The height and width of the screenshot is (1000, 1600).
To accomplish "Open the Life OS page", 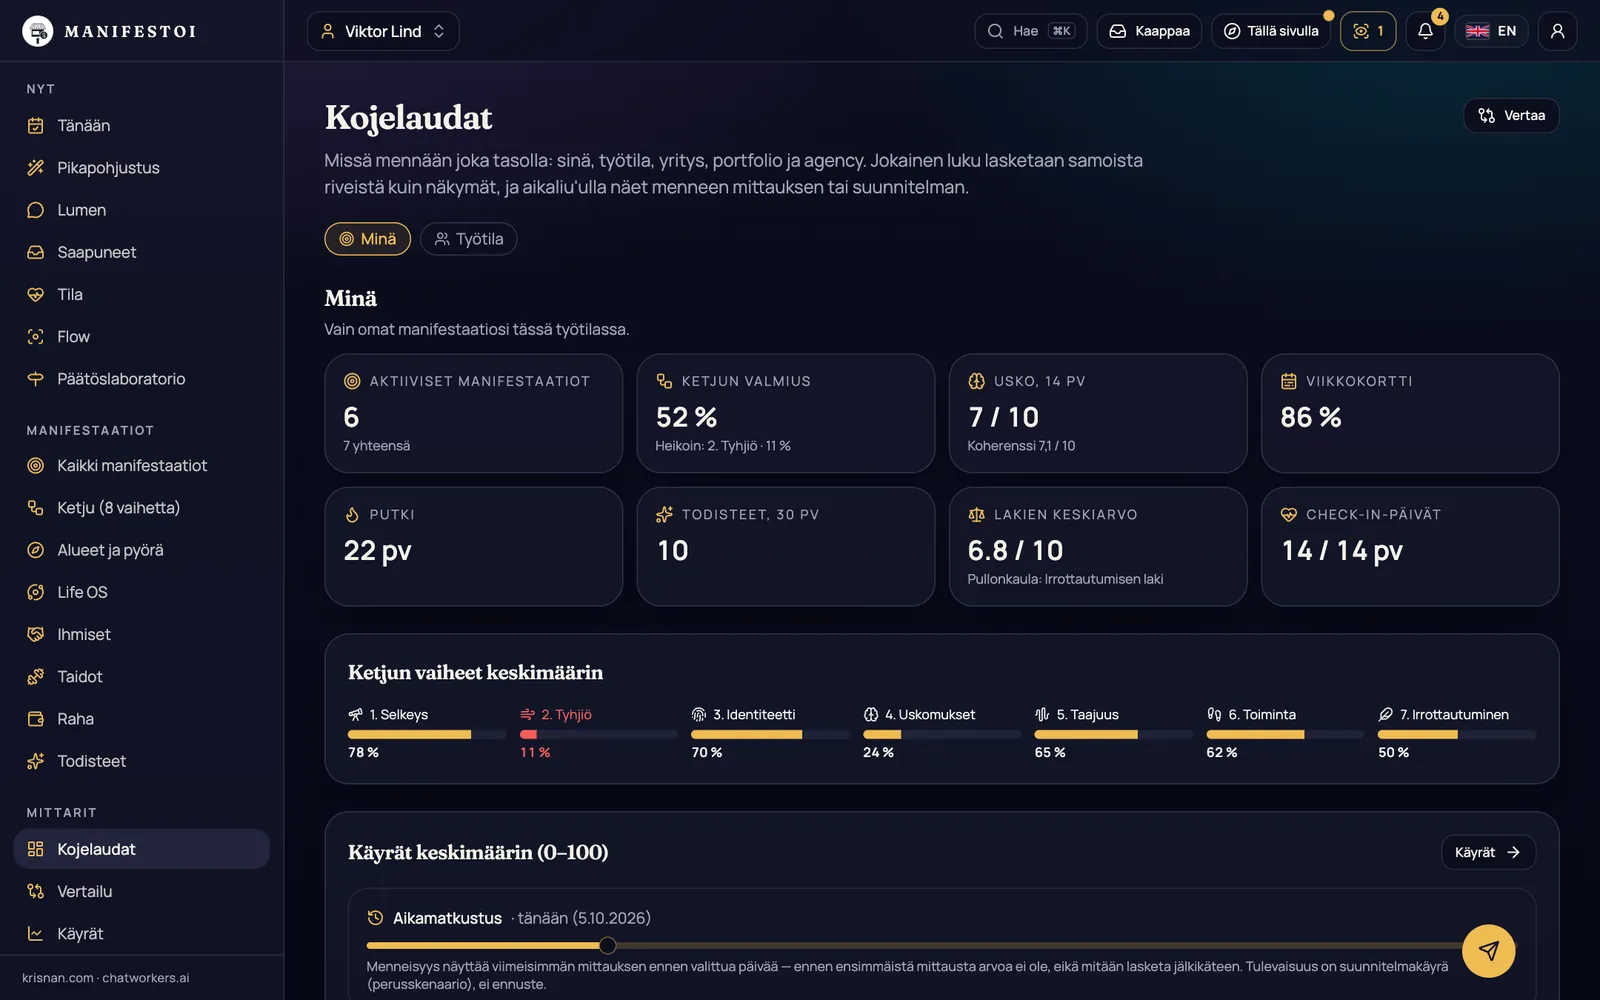I will point(141,592).
